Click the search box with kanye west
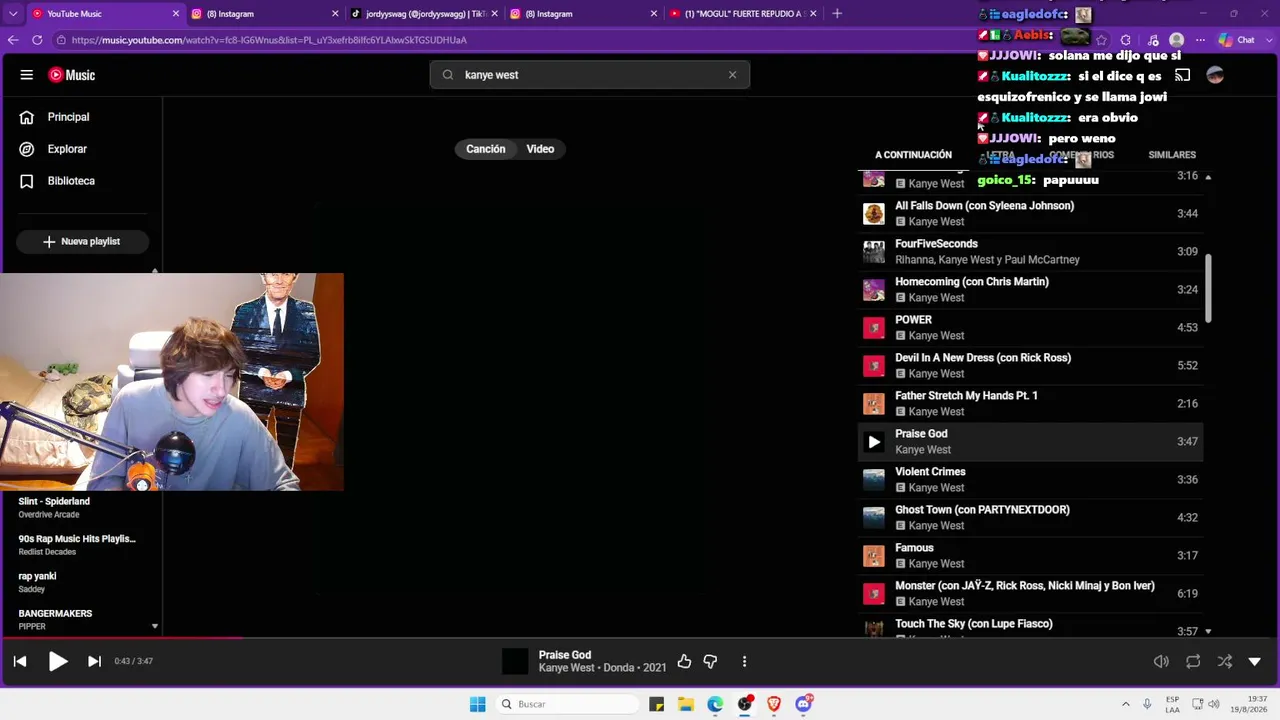 tap(590, 75)
